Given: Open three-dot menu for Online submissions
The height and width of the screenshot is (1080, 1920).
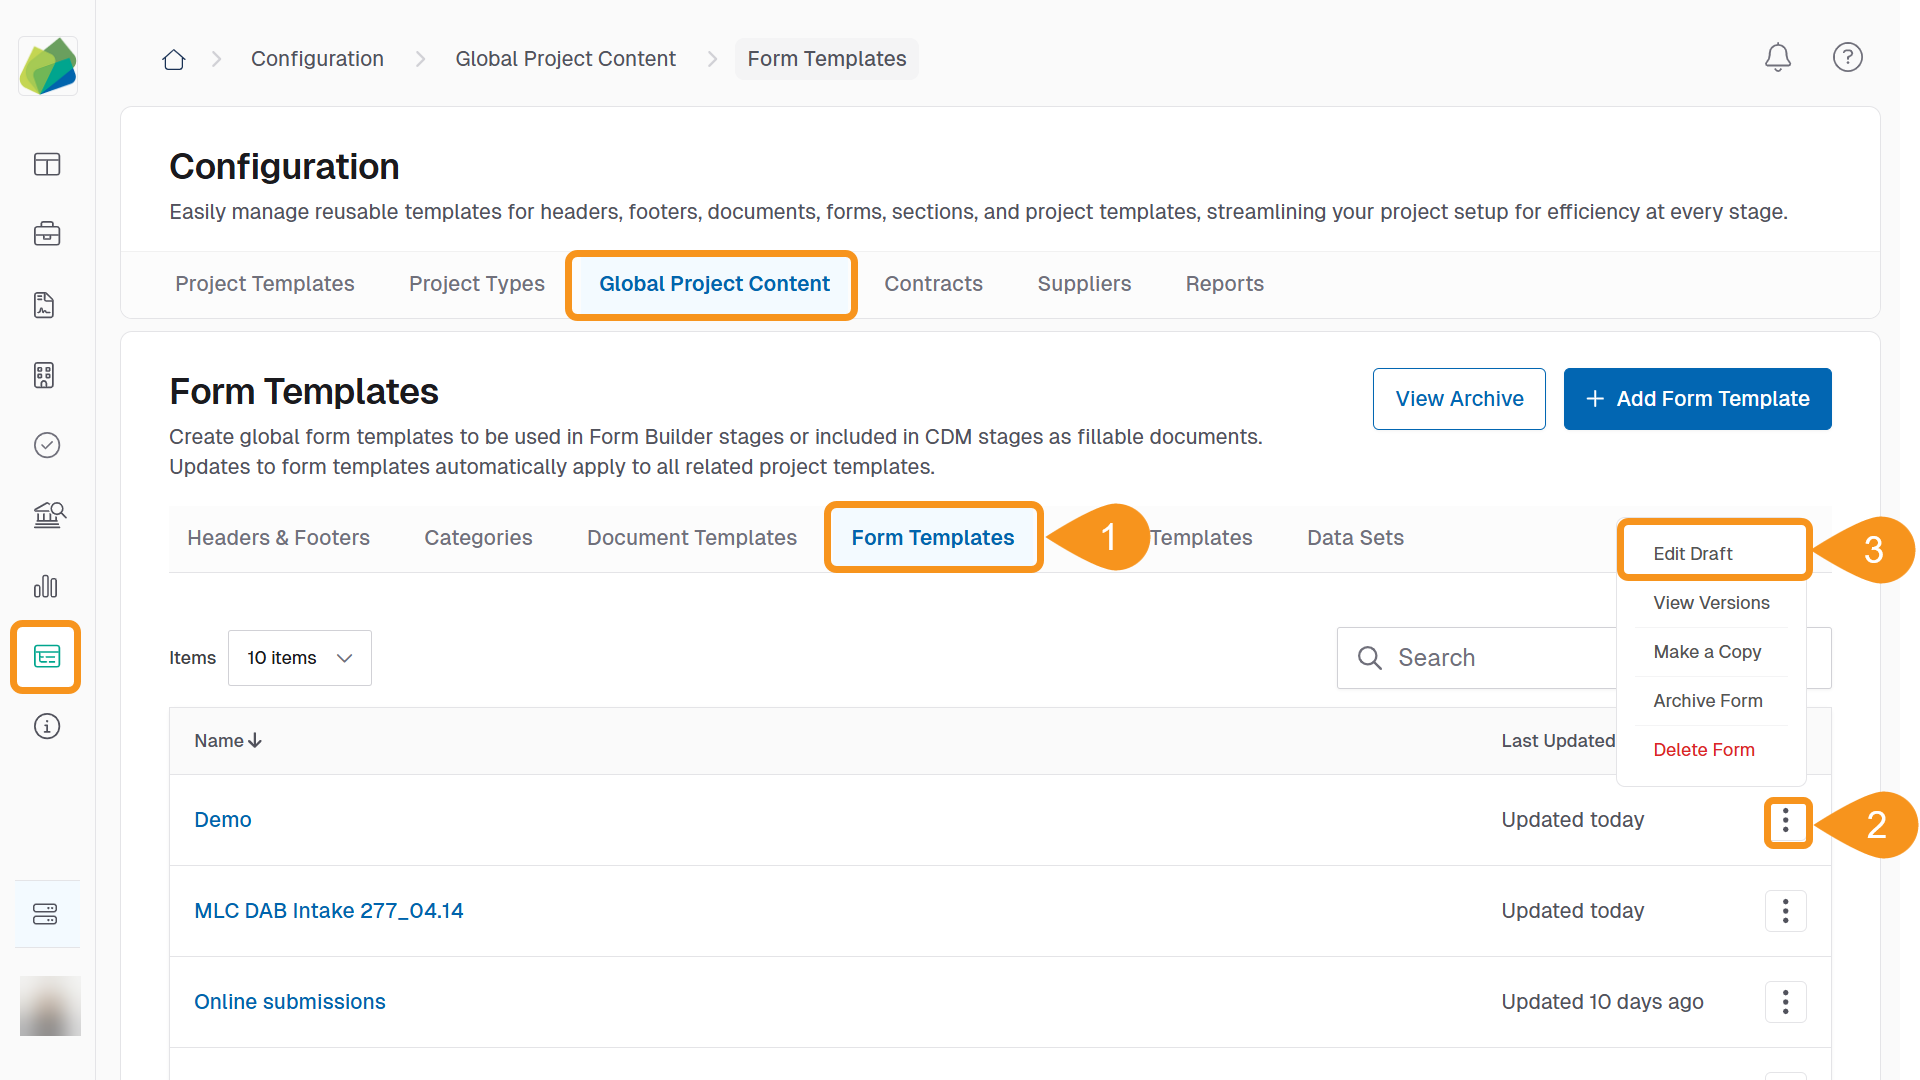Looking at the screenshot, I should click(x=1785, y=1002).
